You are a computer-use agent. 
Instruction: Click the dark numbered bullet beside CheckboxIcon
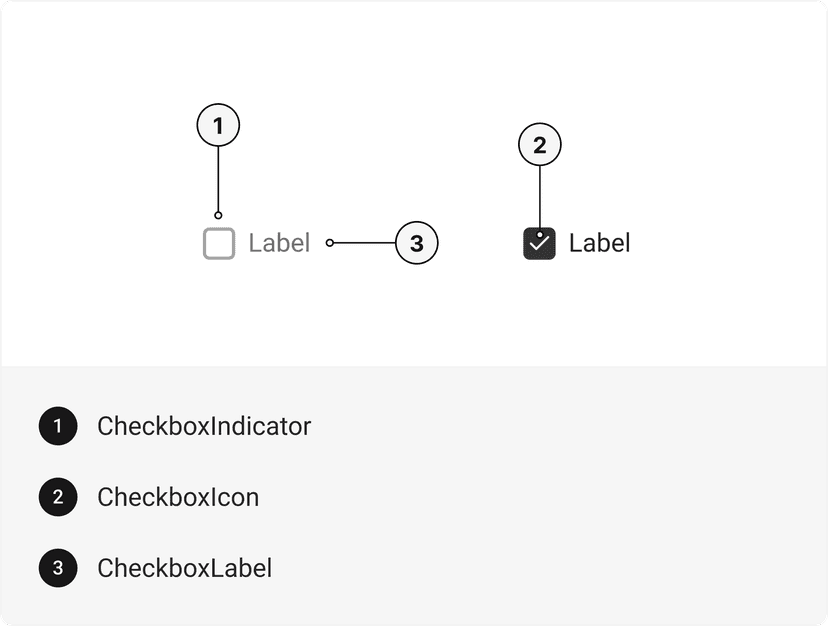pyautogui.click(x=58, y=497)
